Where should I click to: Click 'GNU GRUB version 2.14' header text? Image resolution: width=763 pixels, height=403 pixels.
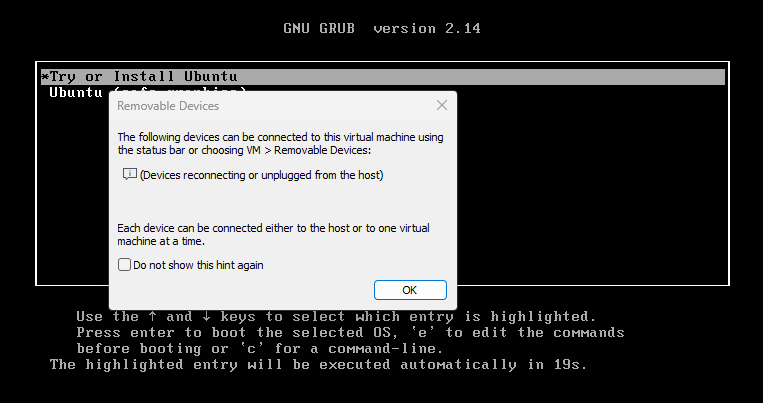pyautogui.click(x=382, y=28)
